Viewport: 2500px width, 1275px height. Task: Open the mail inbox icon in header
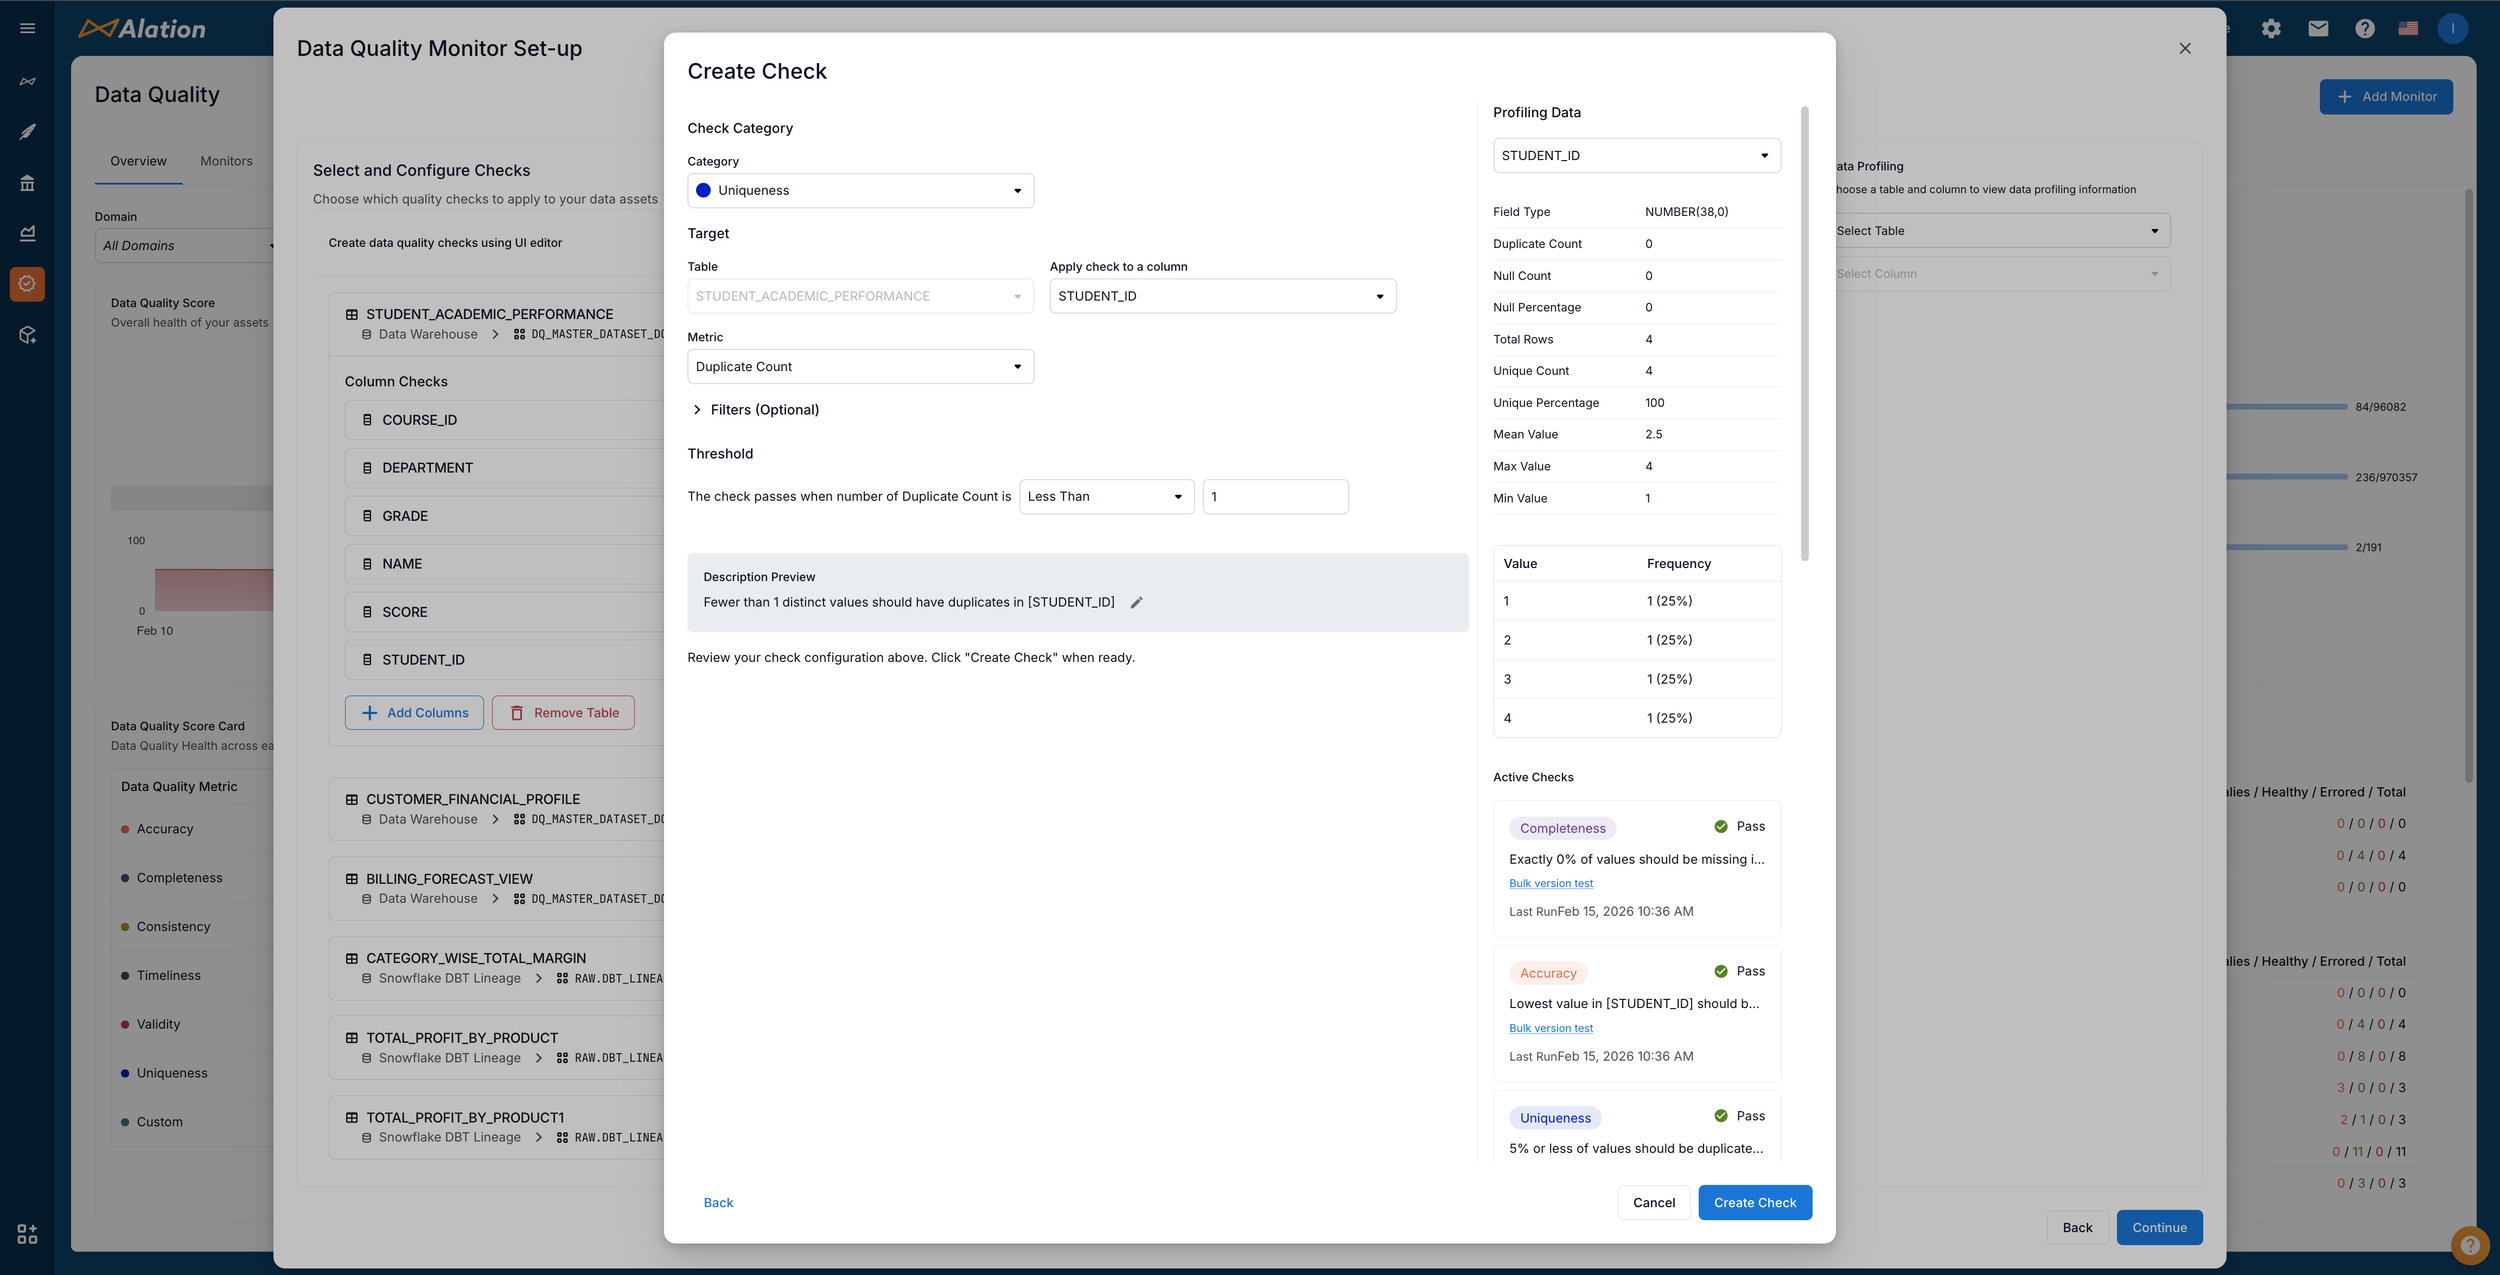pyautogui.click(x=2318, y=28)
